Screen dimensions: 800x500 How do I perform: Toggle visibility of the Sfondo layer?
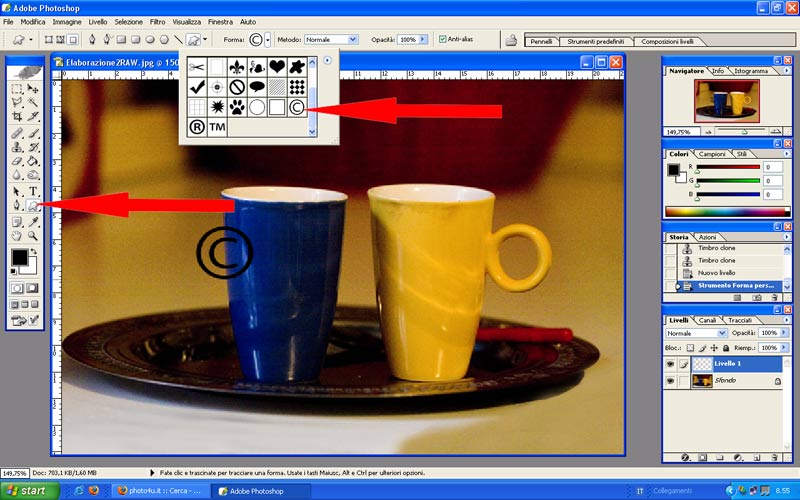(x=669, y=381)
